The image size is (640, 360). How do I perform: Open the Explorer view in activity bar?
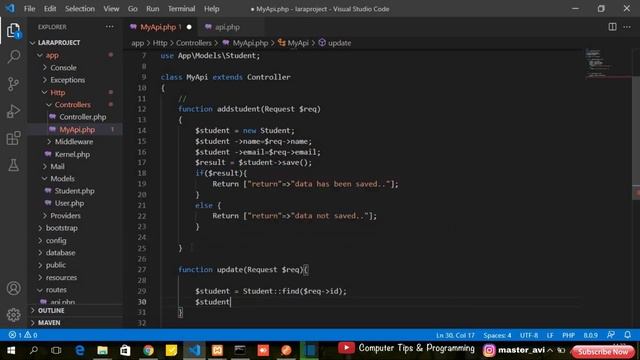click(x=13, y=30)
